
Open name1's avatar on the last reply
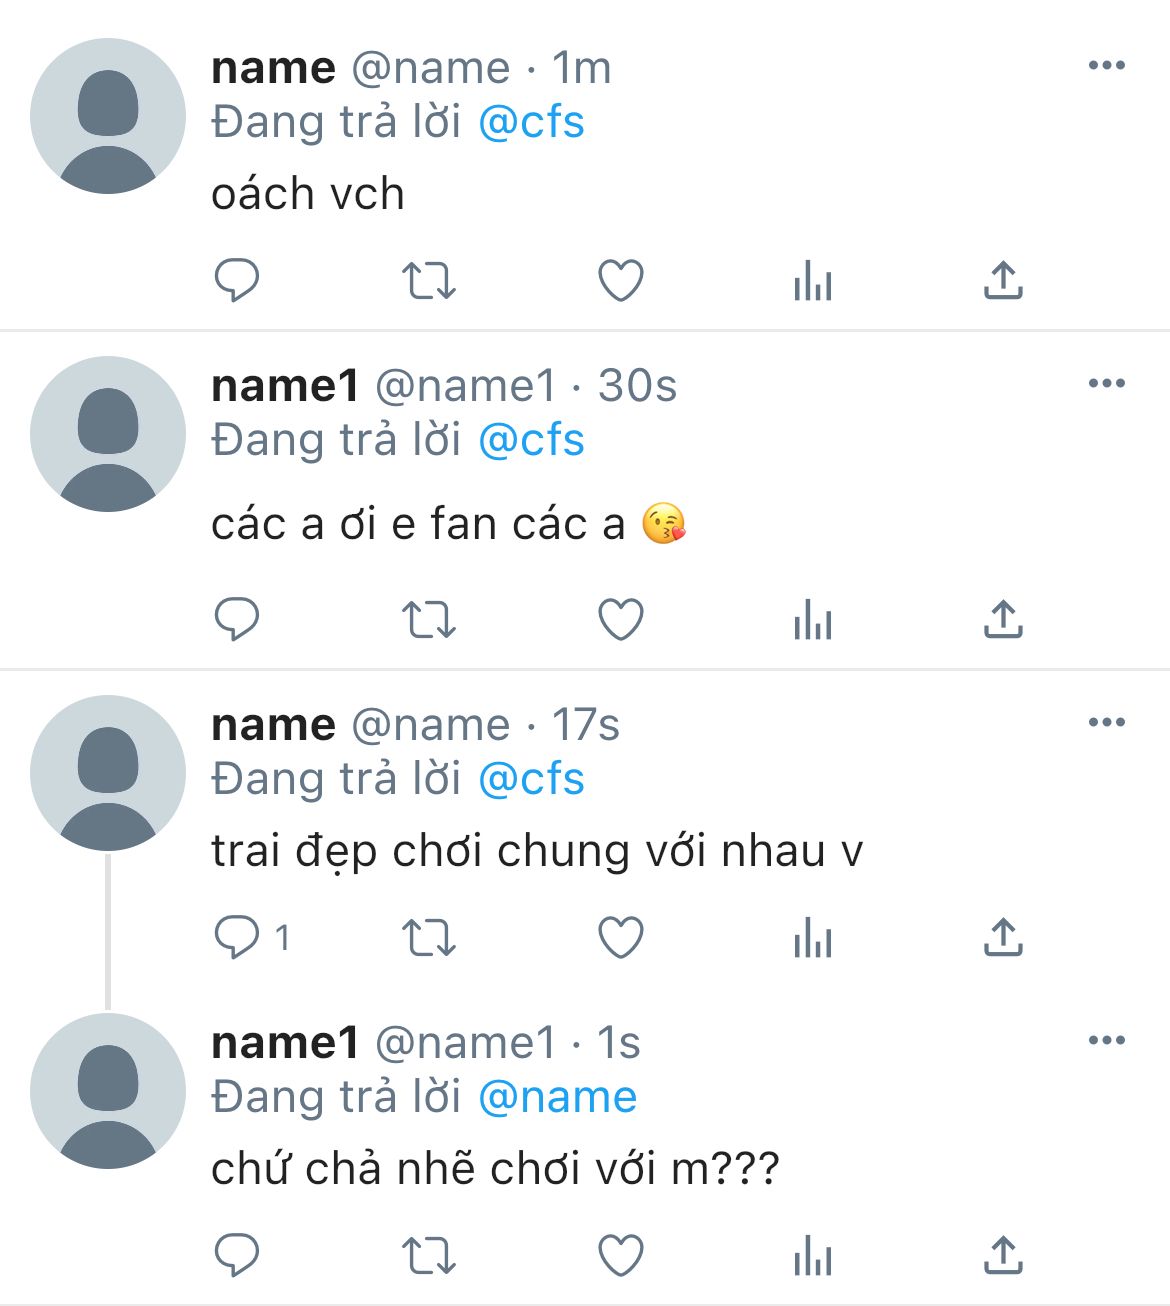pyautogui.click(x=108, y=1091)
